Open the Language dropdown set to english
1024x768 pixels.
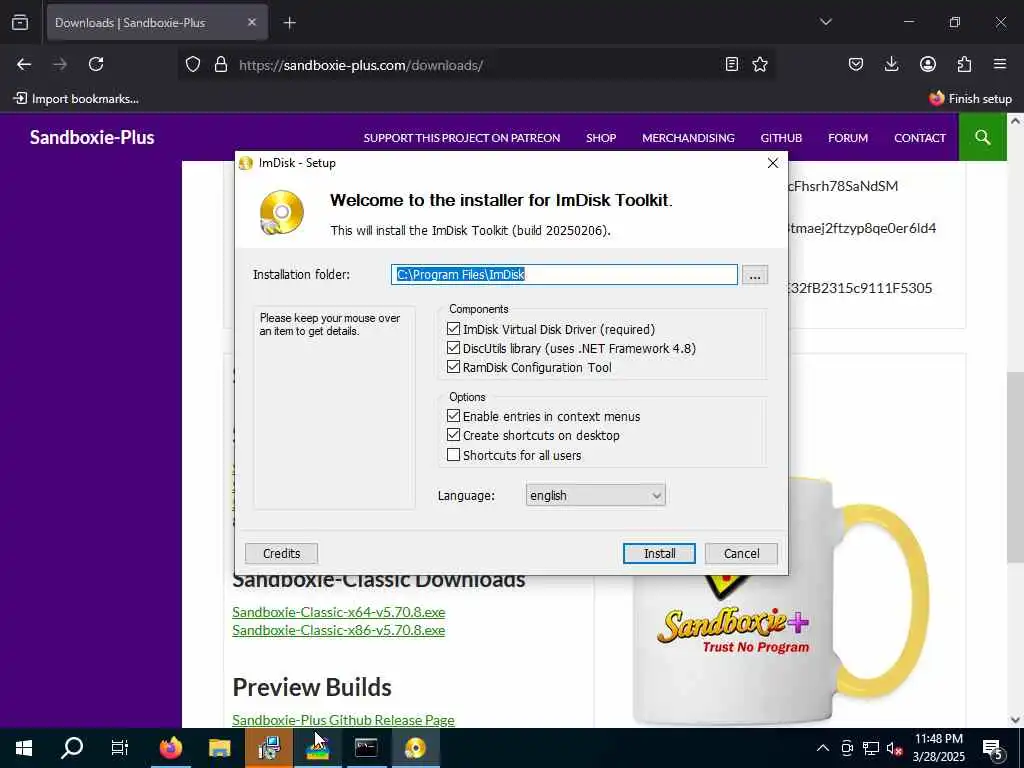(x=596, y=495)
